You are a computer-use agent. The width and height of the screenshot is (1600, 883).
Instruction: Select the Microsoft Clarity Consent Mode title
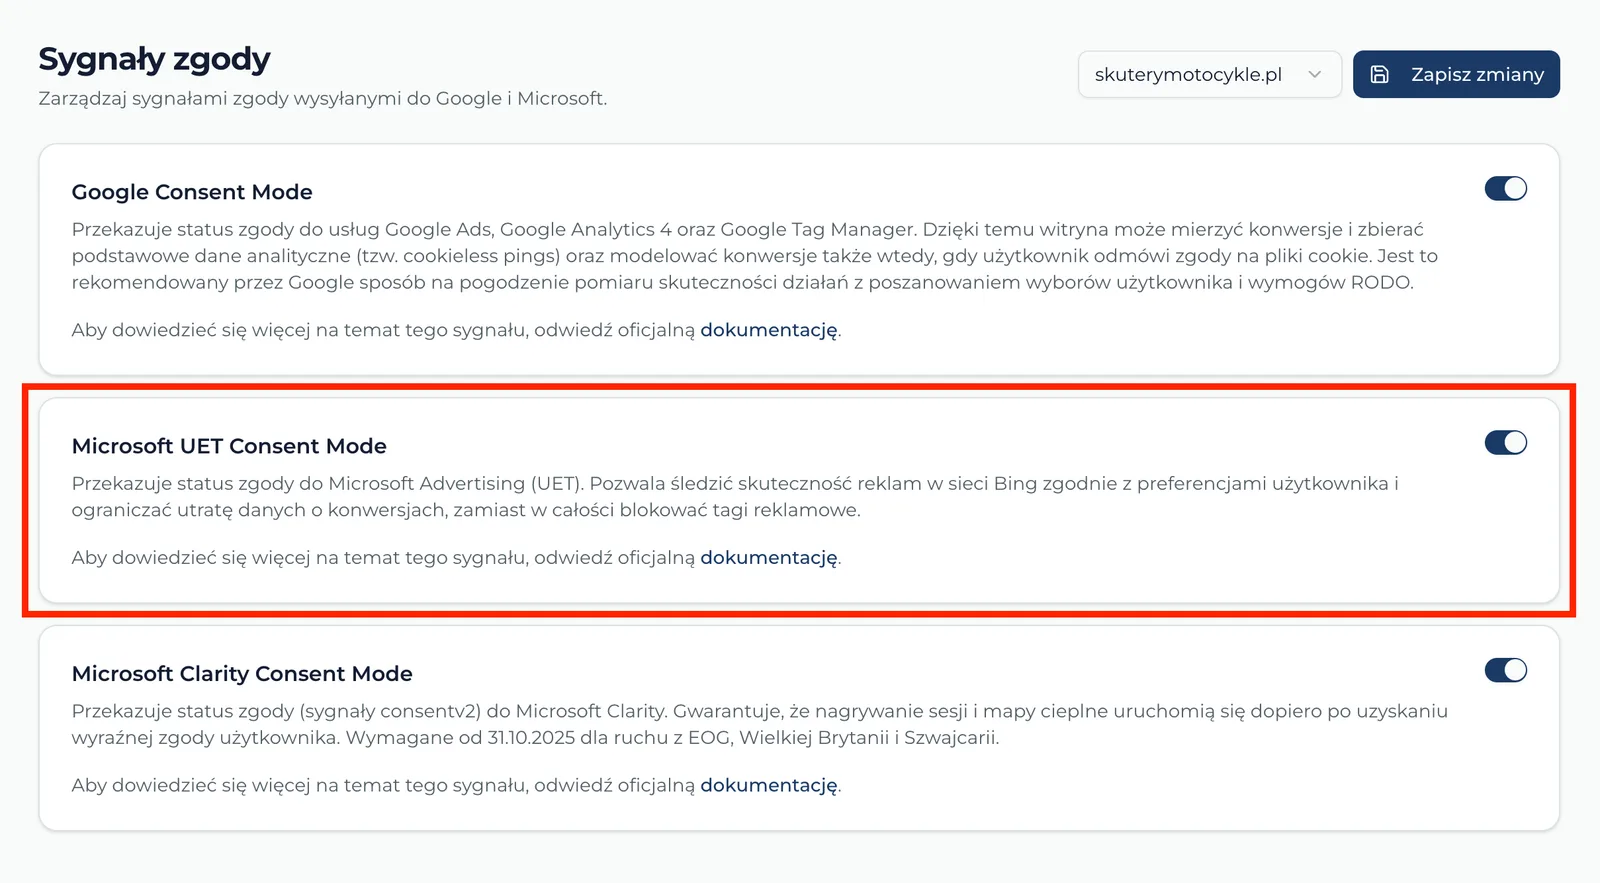[242, 674]
